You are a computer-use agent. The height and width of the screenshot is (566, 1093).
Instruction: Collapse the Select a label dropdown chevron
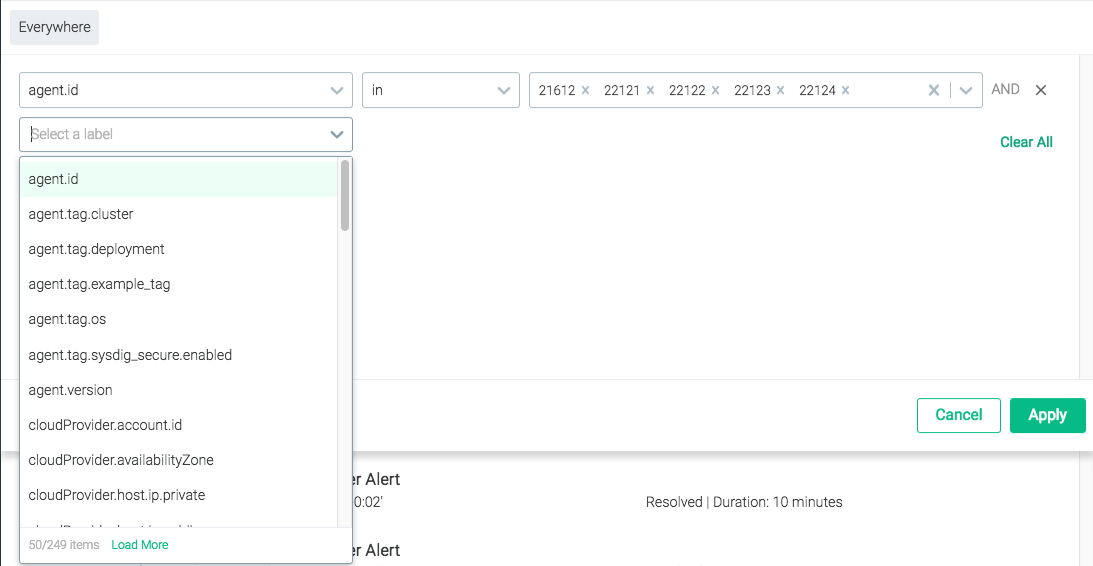tap(337, 135)
